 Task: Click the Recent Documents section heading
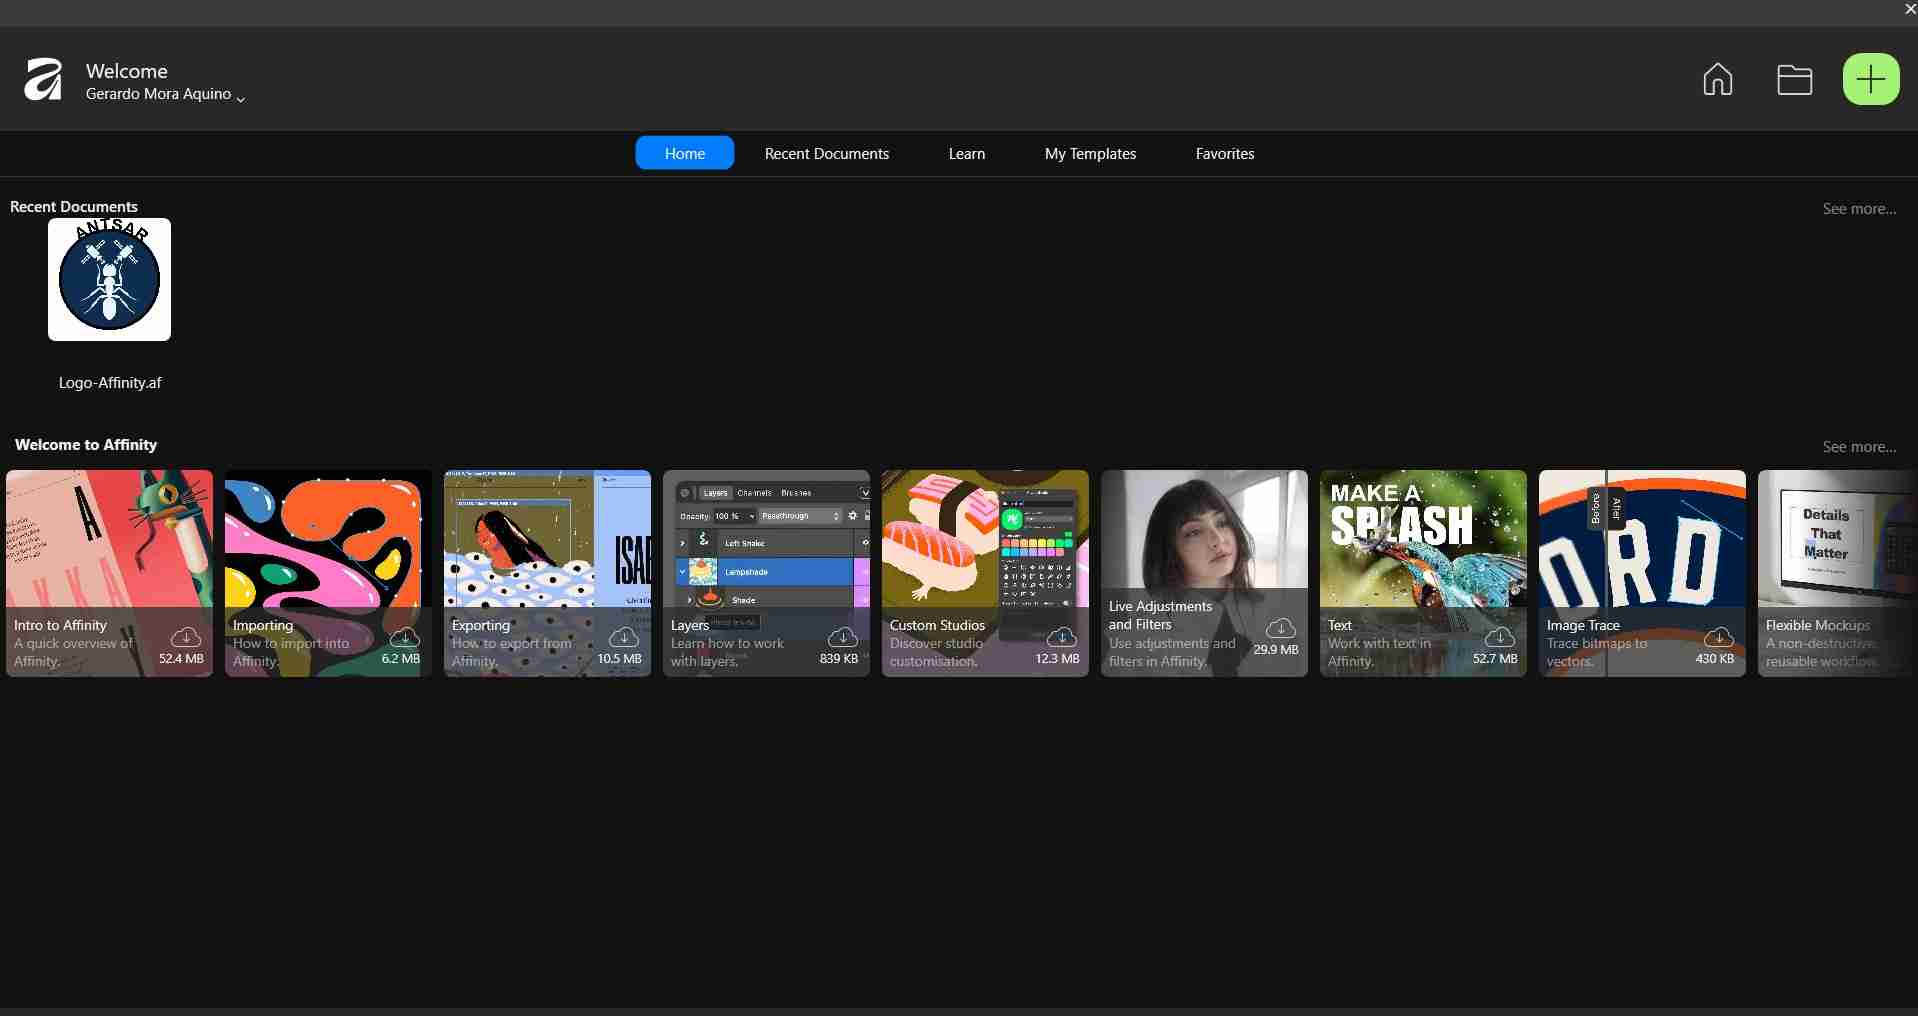[x=74, y=206]
